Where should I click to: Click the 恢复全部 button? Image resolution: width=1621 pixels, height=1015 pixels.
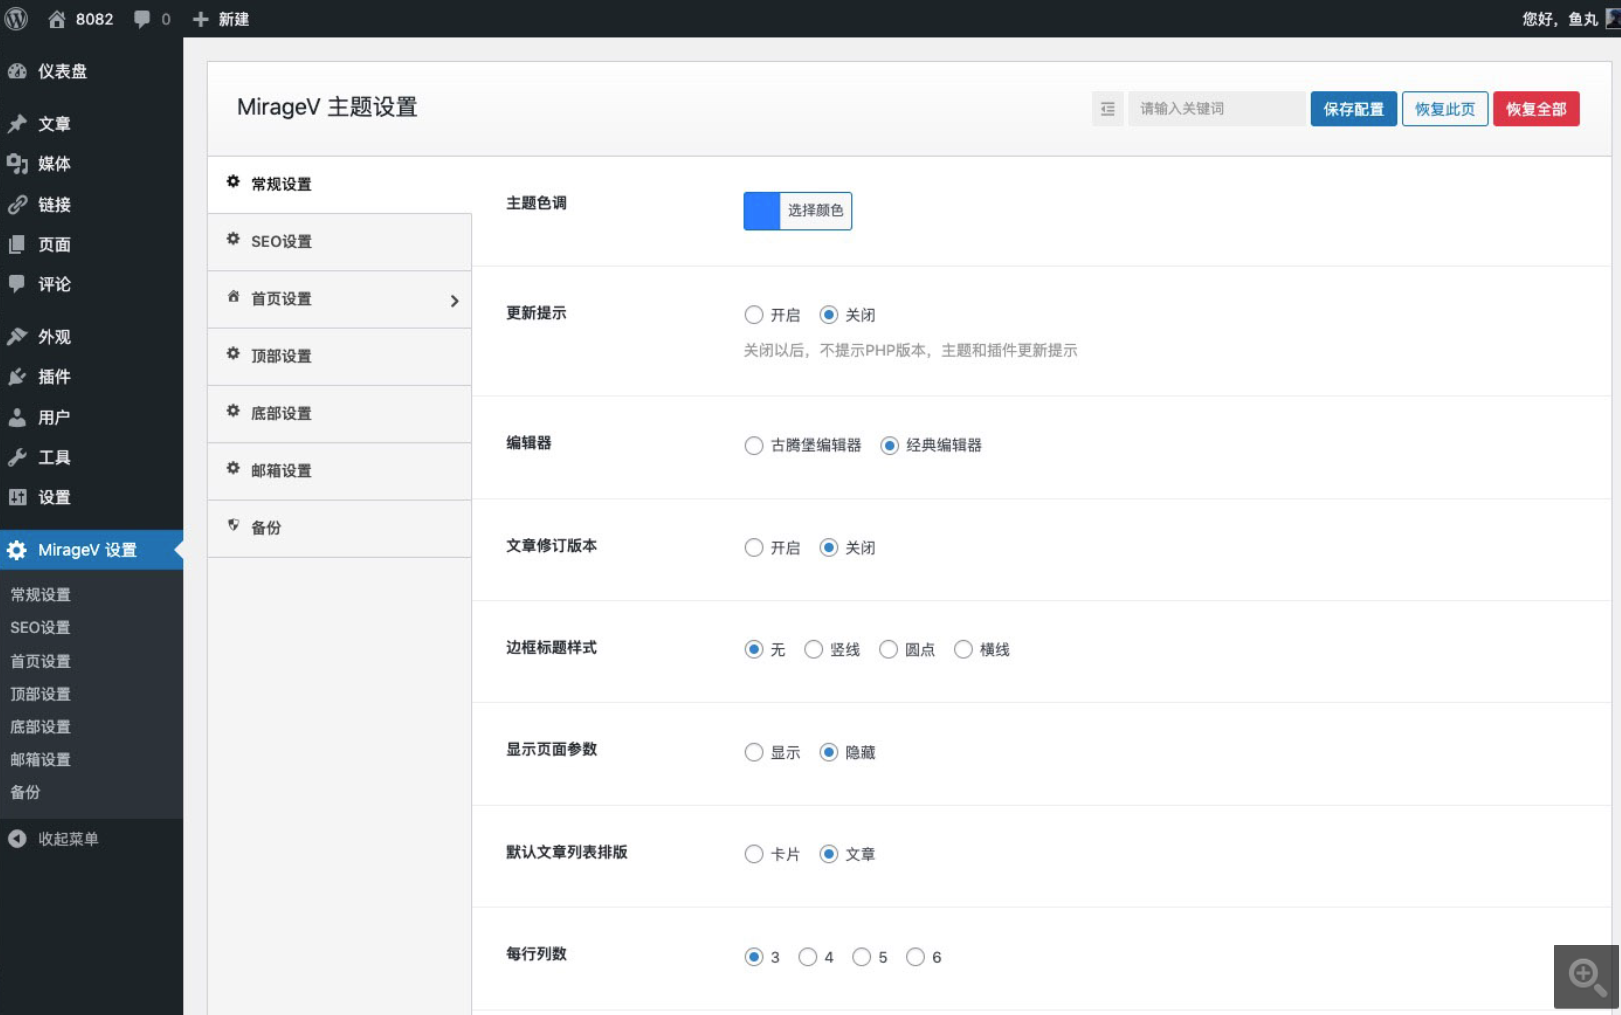coord(1536,109)
